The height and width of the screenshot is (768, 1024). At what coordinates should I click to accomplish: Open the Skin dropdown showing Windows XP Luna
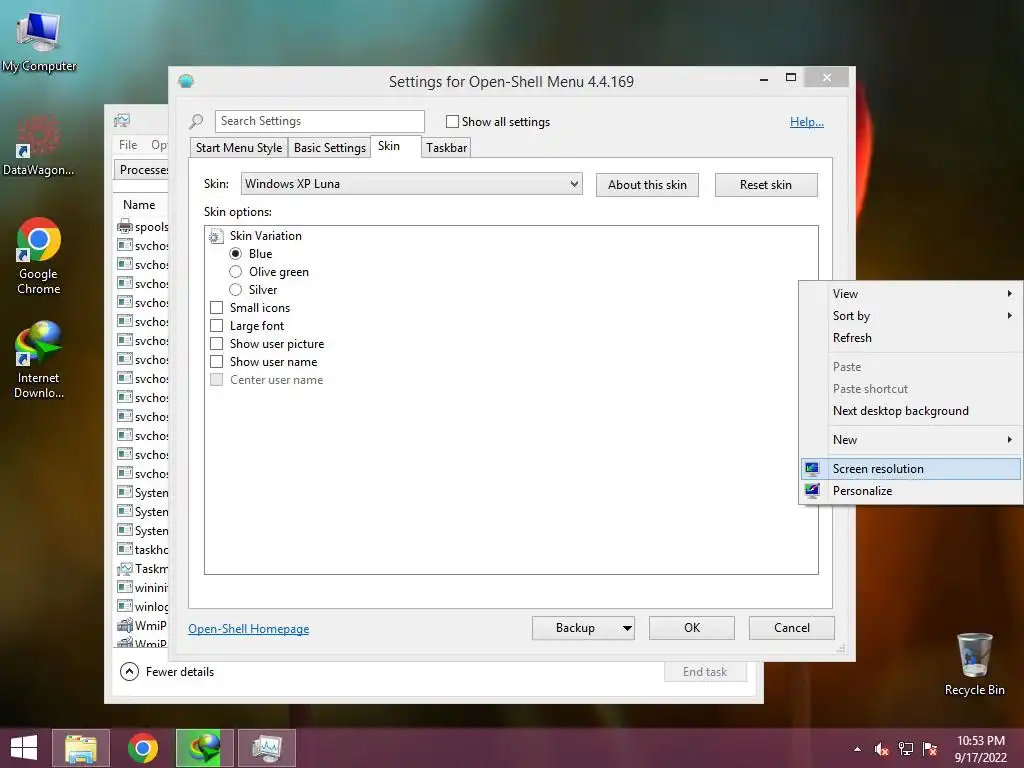pos(411,184)
